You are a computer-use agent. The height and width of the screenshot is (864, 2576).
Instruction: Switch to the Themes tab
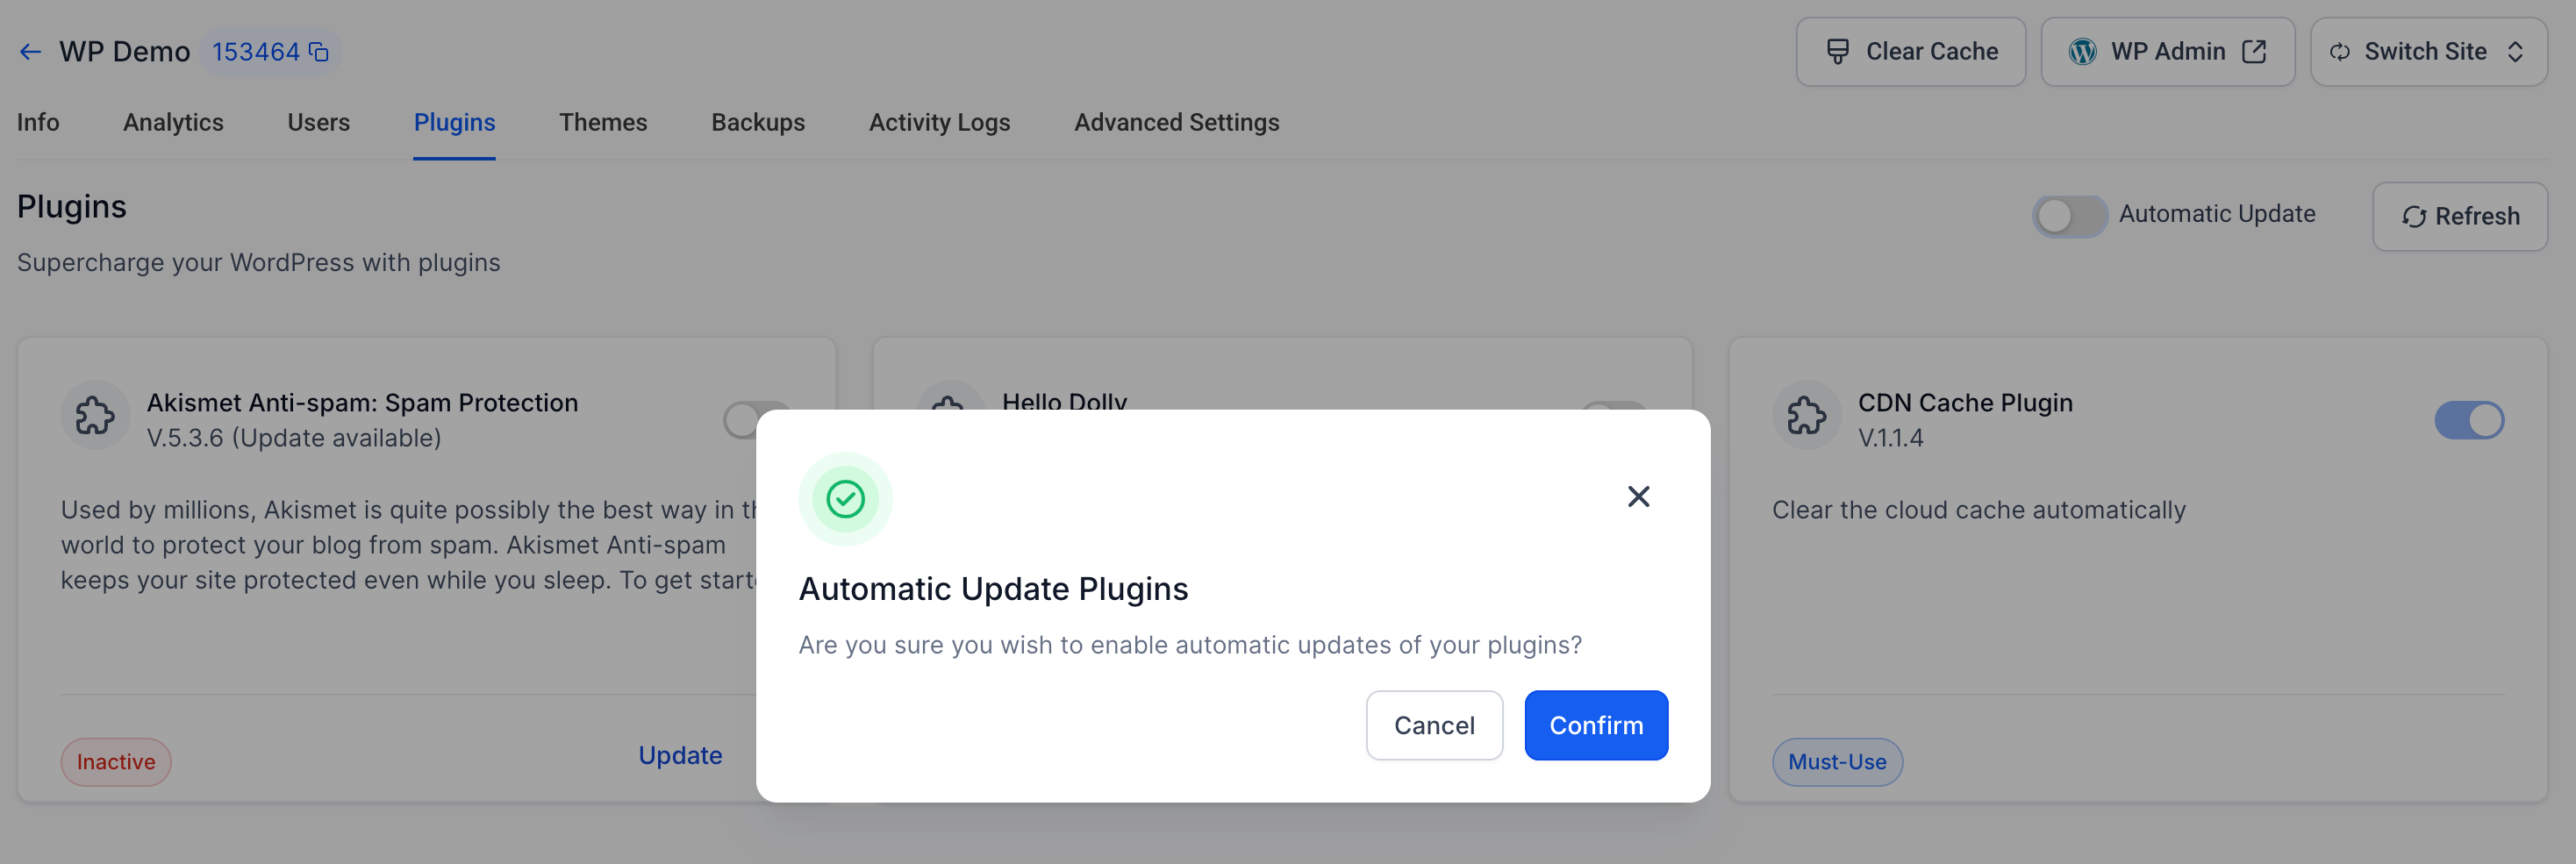[x=603, y=123]
